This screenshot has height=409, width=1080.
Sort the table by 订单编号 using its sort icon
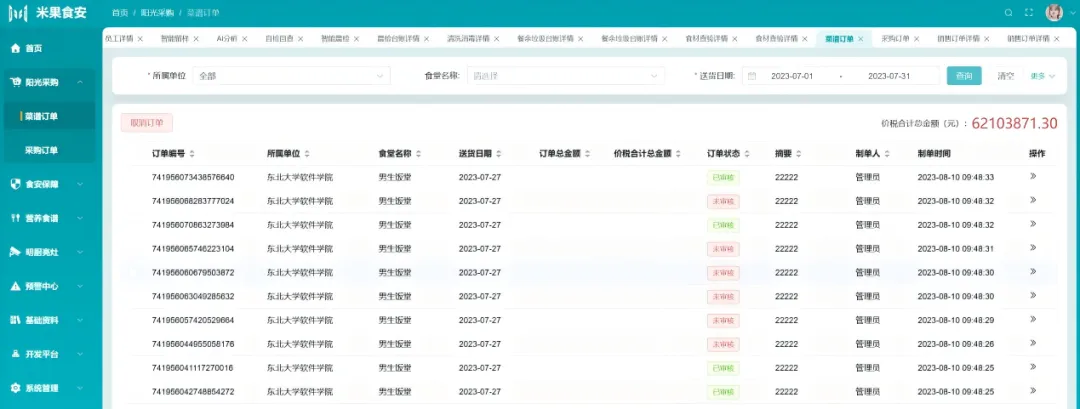coord(192,154)
